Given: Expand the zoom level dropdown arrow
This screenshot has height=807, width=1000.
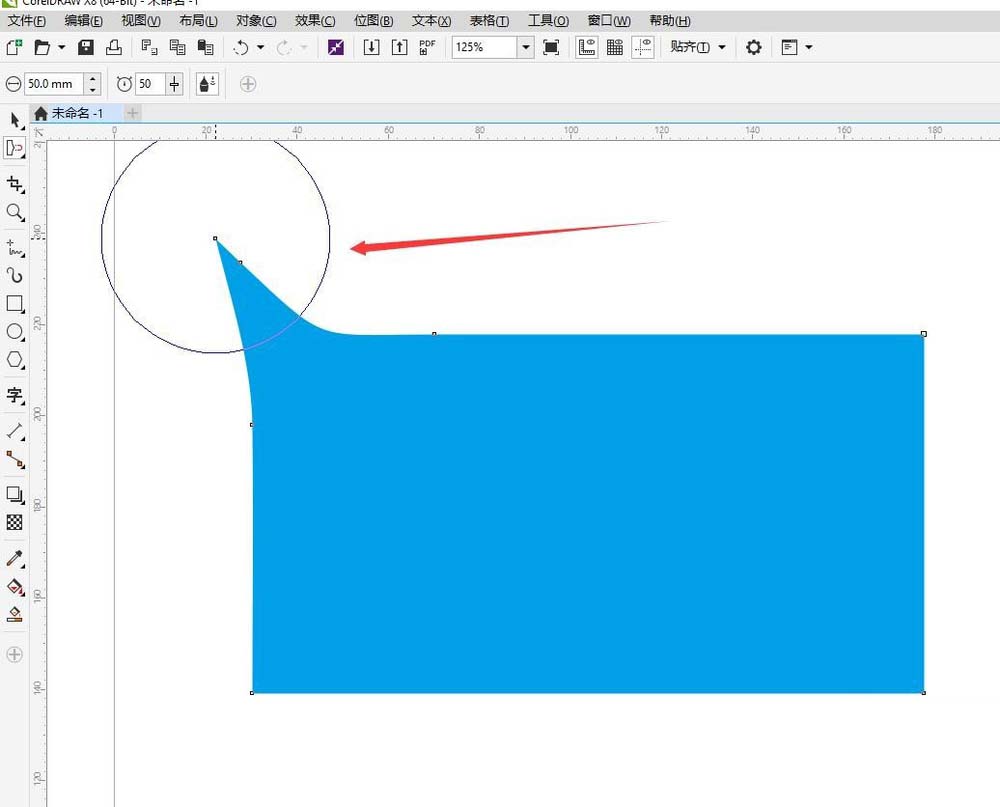Looking at the screenshot, I should (526, 47).
